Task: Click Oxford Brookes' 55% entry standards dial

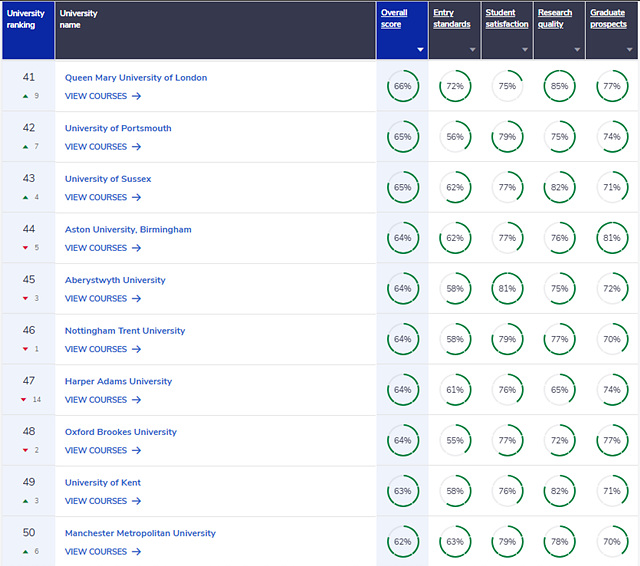Action: pos(455,440)
